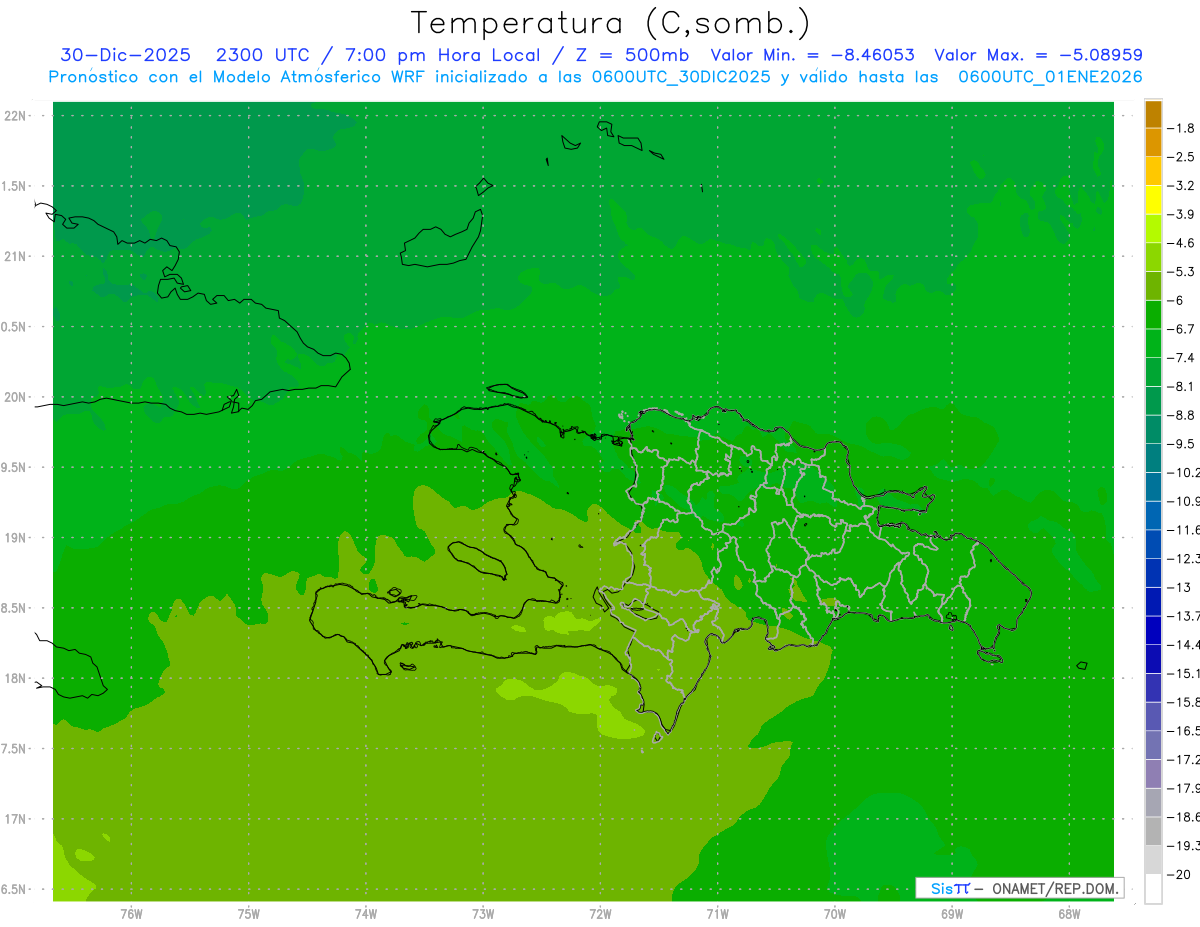Viewport: 1200px width, 927px height.
Task: Click the SisTT ONAMET/REP.DOM. credit box
Action: [x=1019, y=888]
